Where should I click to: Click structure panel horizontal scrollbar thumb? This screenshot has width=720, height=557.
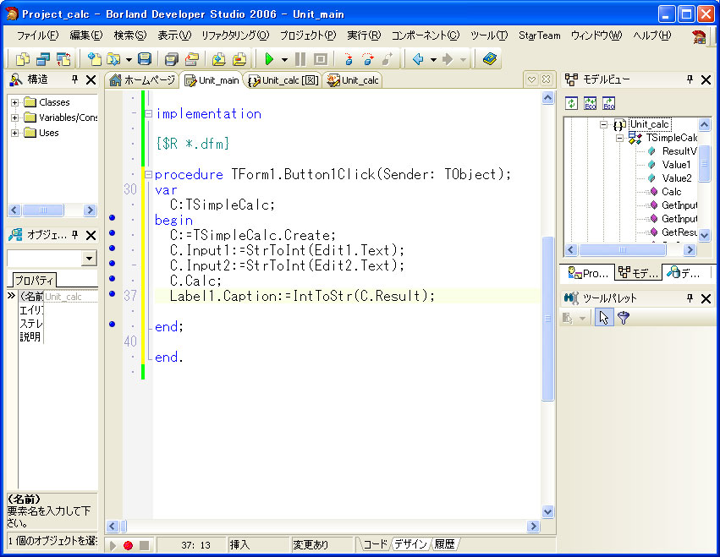coord(43,210)
